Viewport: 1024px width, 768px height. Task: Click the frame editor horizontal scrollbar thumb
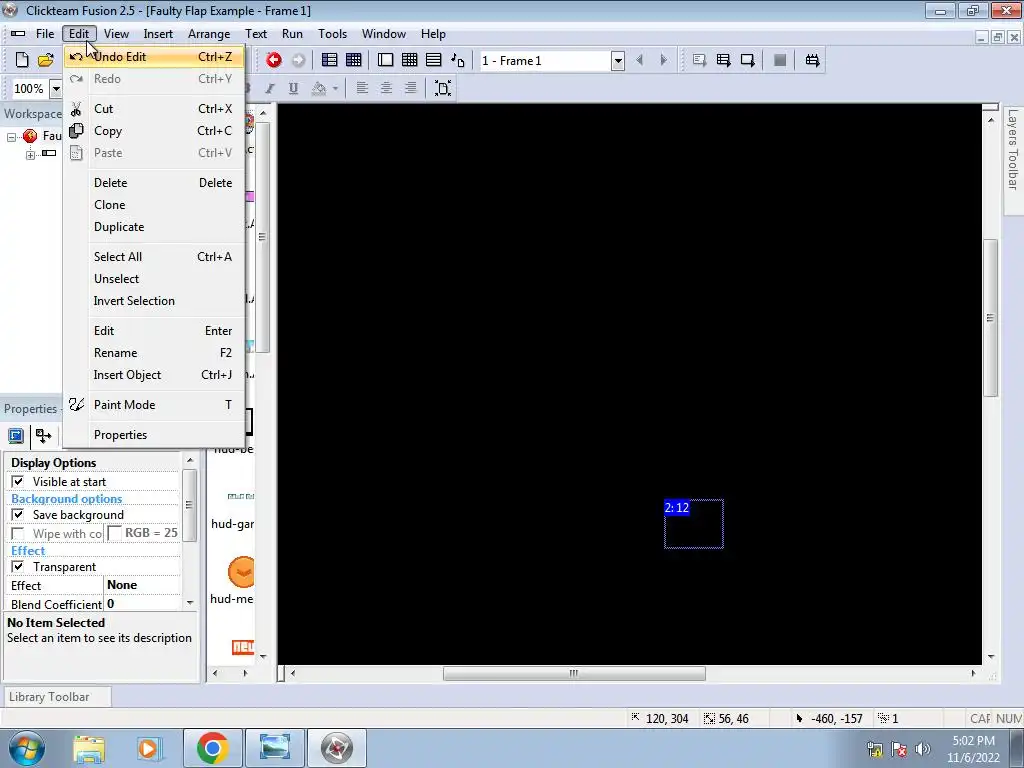click(x=574, y=673)
